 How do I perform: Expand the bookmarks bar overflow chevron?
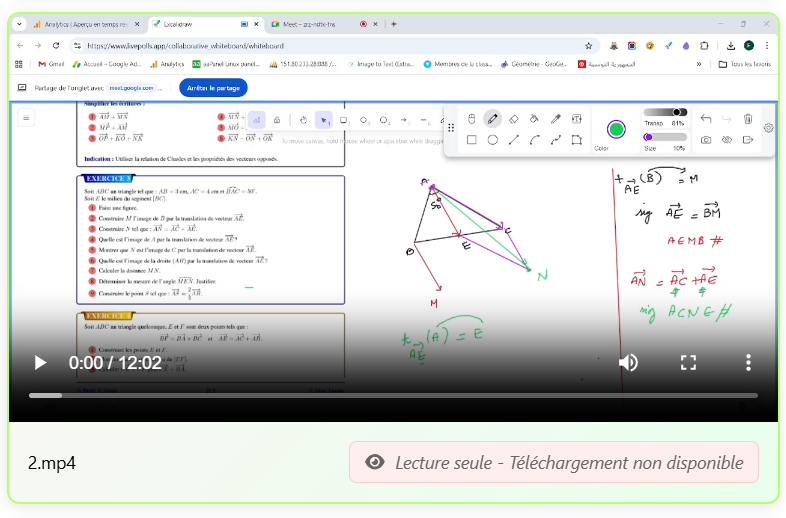[x=698, y=64]
